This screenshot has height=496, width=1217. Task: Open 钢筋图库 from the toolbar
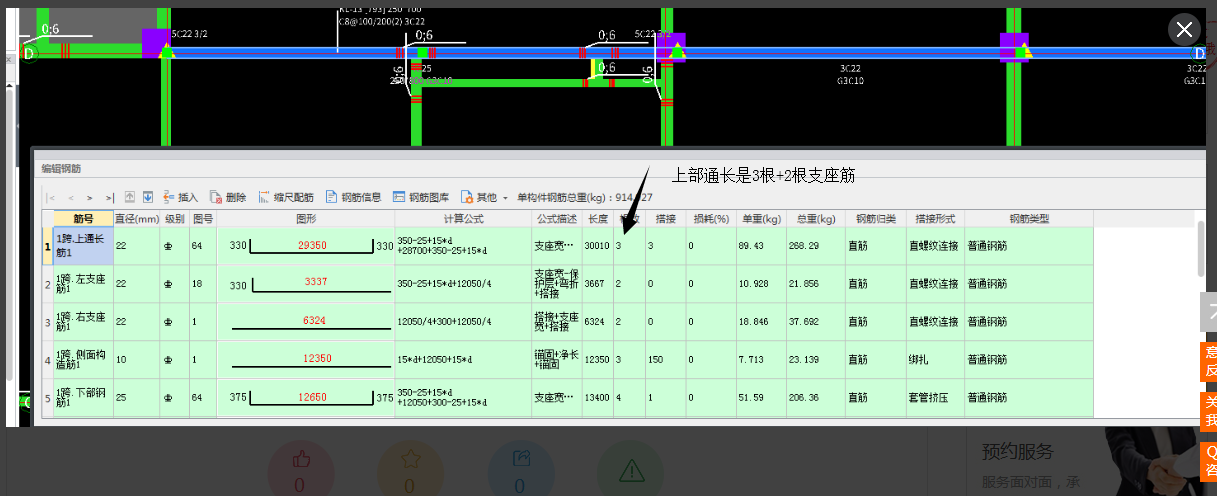click(421, 197)
